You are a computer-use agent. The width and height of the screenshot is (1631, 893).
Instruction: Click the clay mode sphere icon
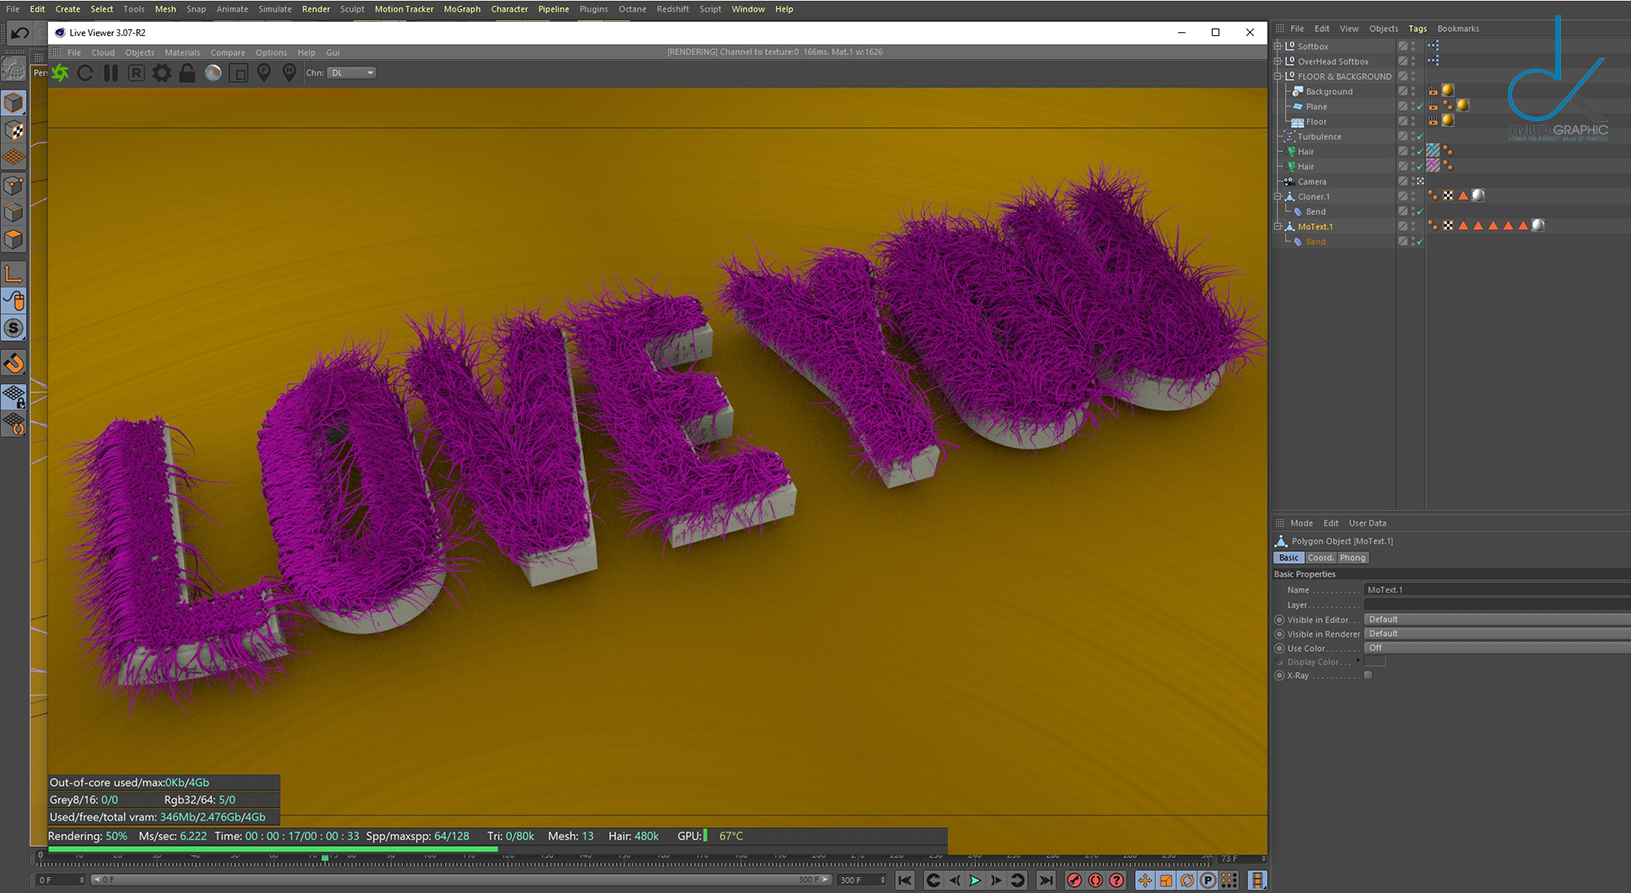tap(213, 73)
